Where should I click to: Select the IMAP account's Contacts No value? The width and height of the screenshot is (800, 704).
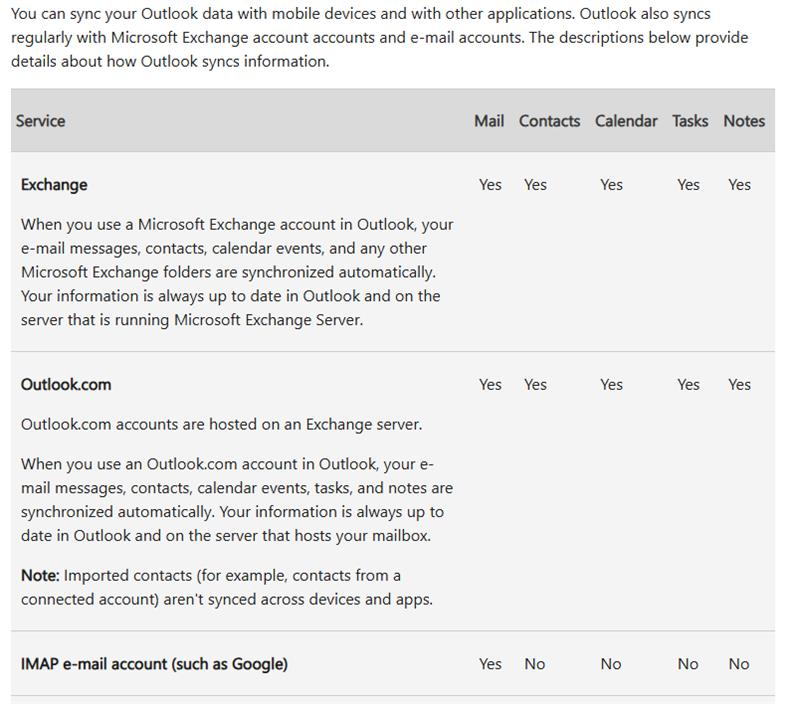(535, 664)
